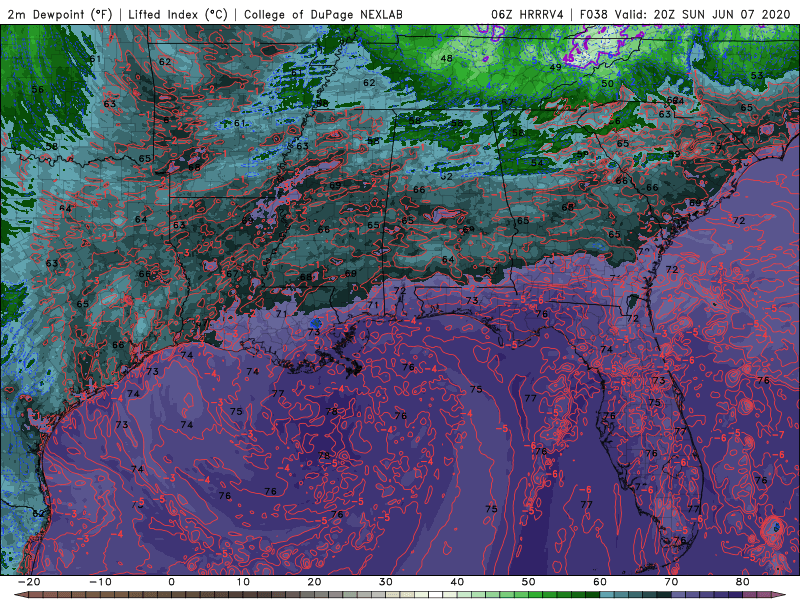Click the "Valid: 20Z SUN JUN 07 2020" text
This screenshot has height=600, width=800.
tap(702, 14)
